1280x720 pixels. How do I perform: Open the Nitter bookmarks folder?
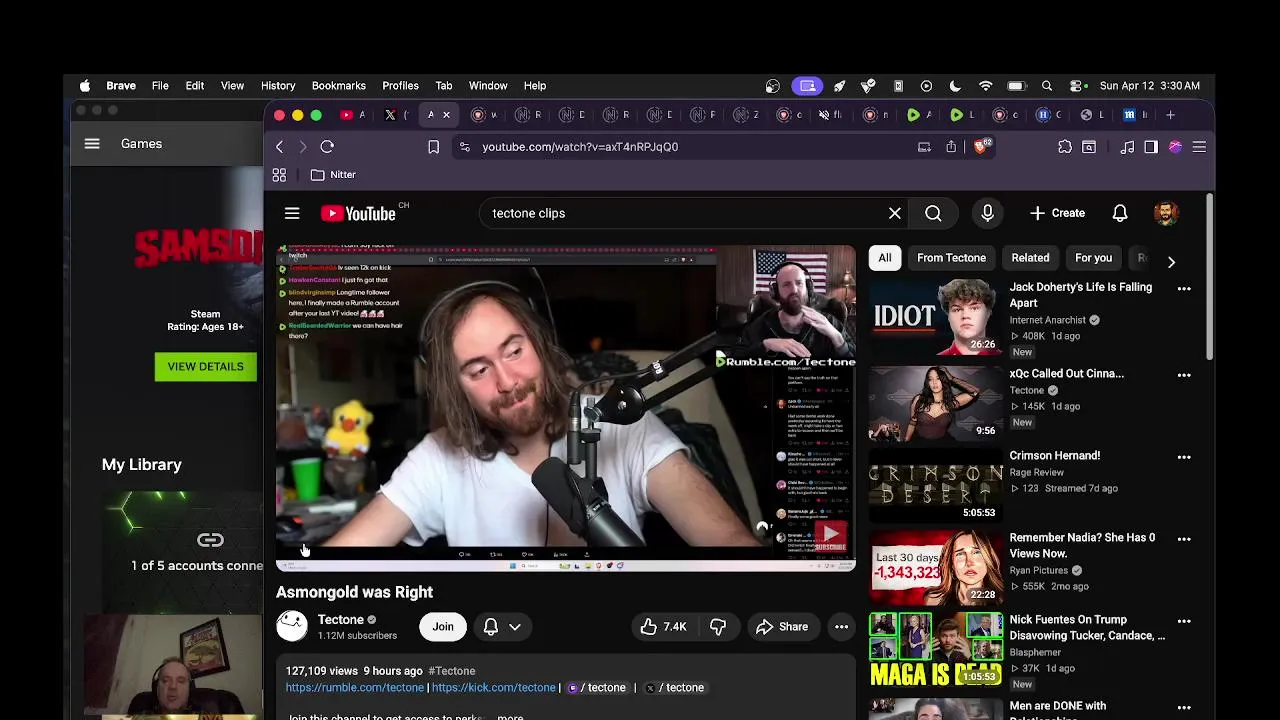[x=333, y=175]
